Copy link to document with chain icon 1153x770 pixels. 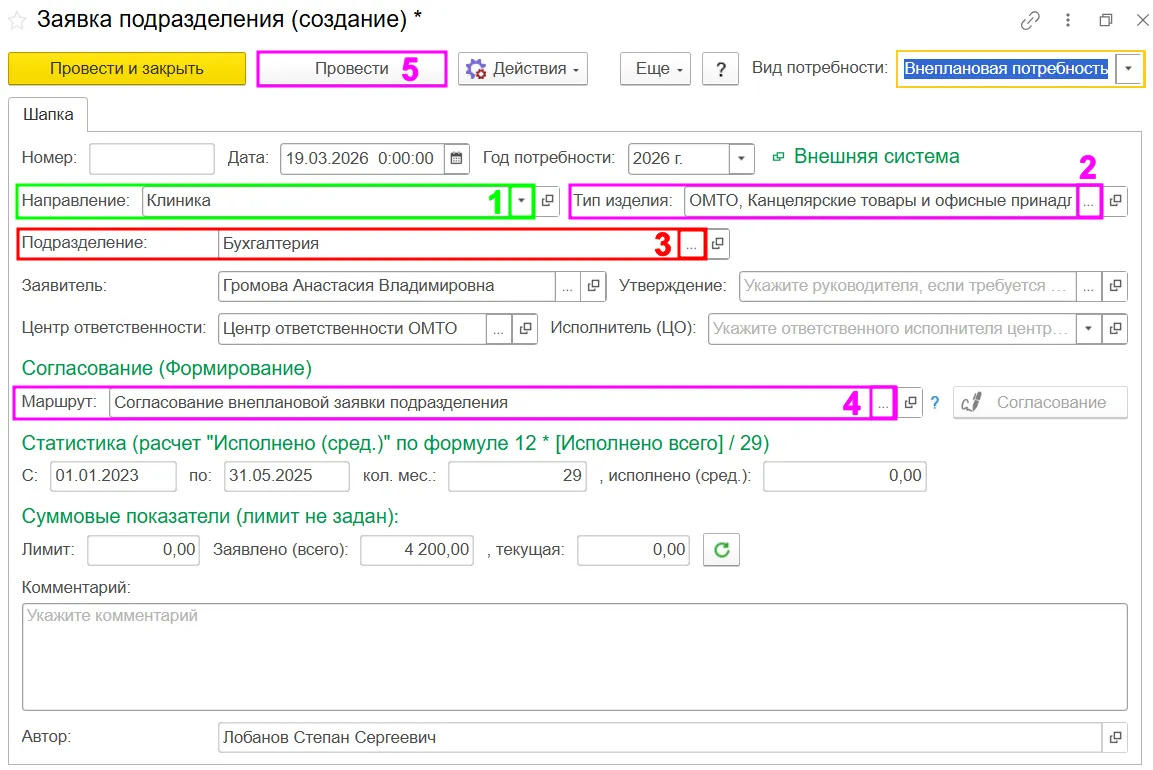1030,21
